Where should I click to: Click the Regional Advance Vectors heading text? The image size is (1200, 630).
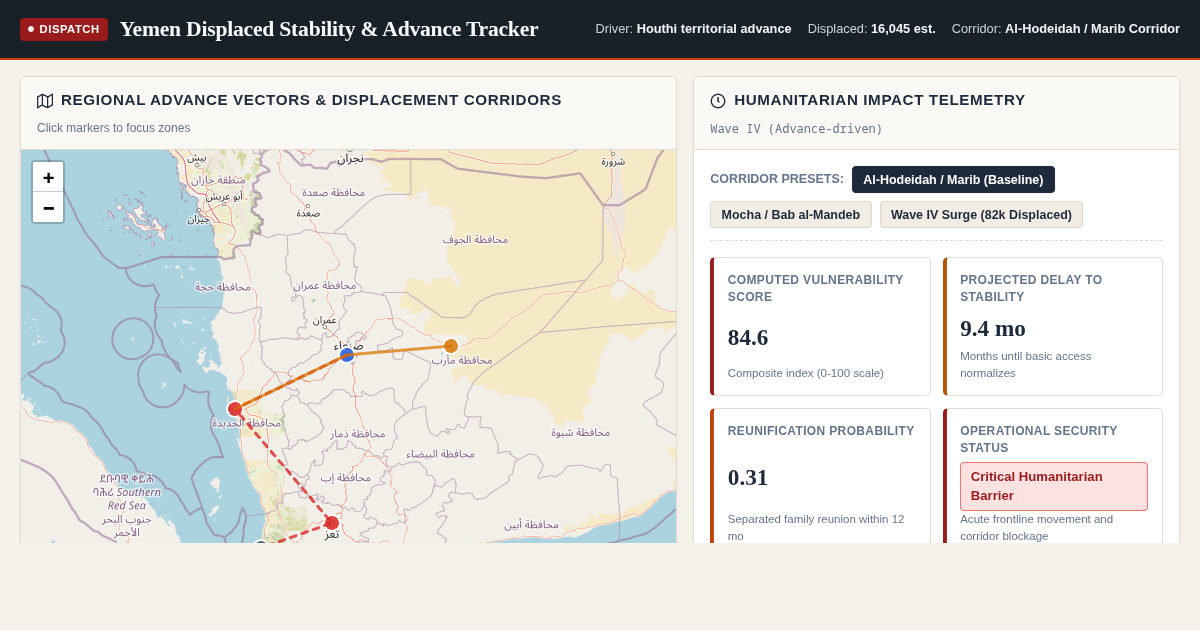pyautogui.click(x=311, y=100)
